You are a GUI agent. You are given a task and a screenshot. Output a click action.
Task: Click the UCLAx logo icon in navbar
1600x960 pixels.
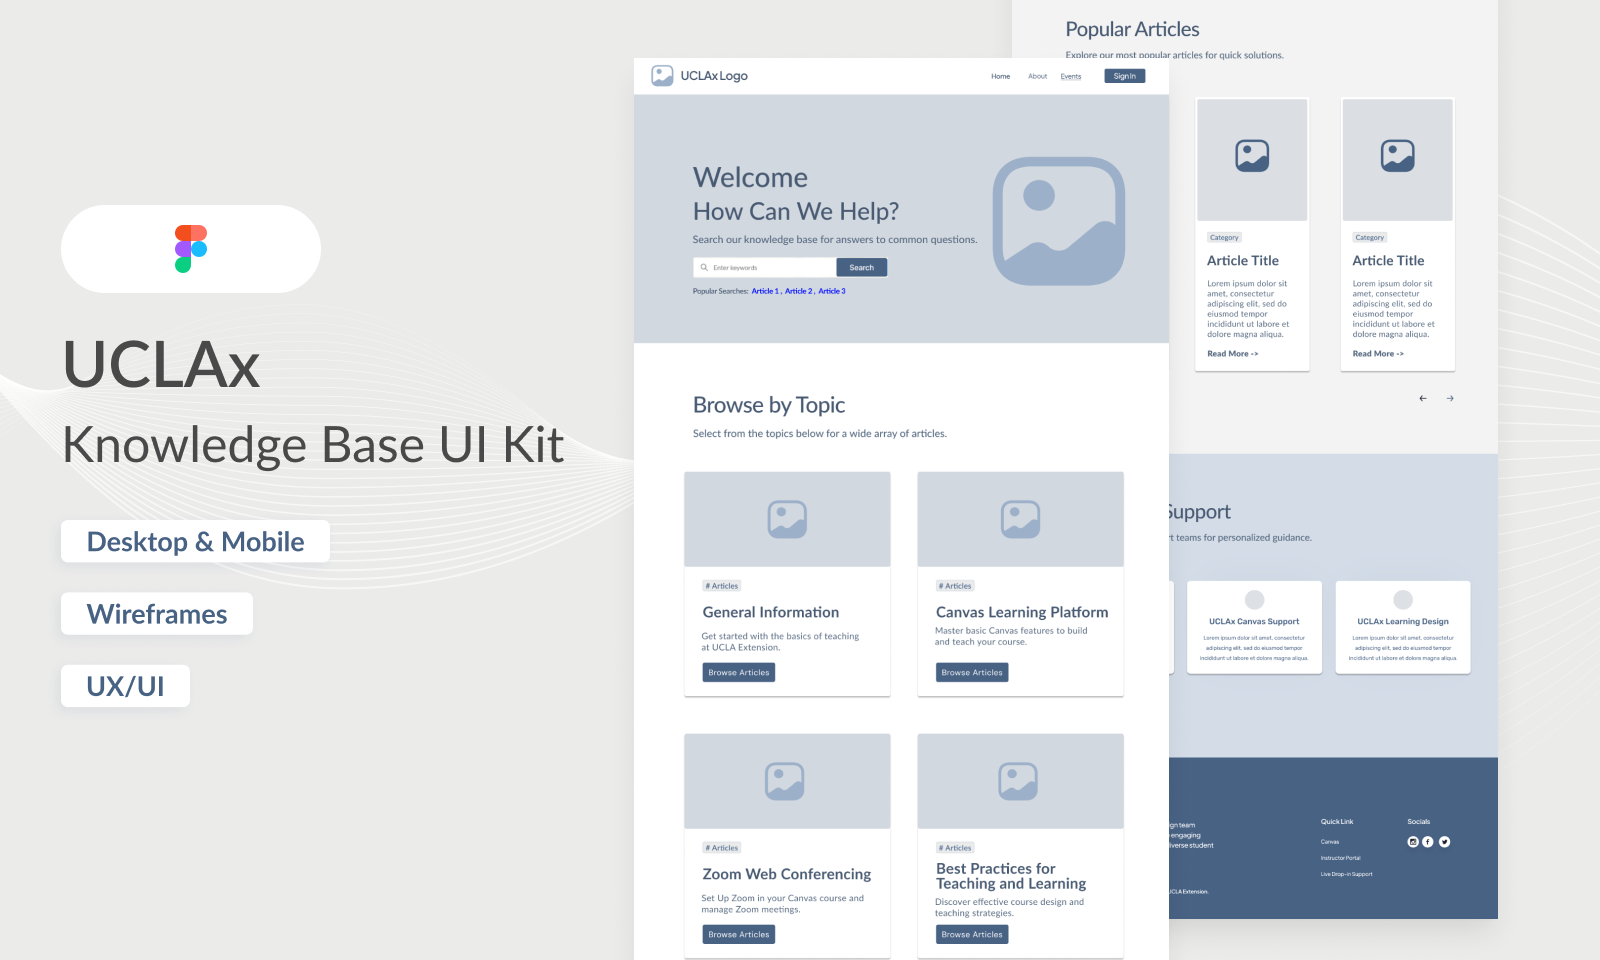click(x=662, y=75)
